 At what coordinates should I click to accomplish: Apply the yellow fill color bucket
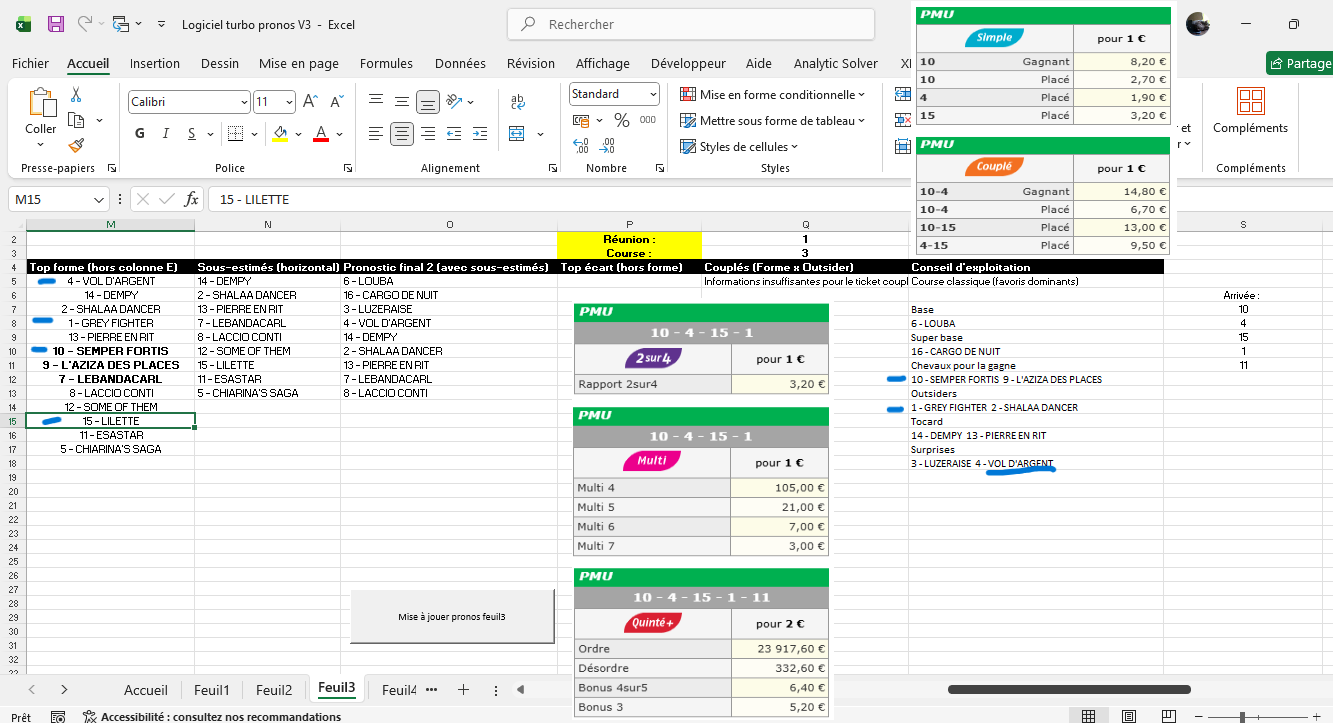click(280, 134)
